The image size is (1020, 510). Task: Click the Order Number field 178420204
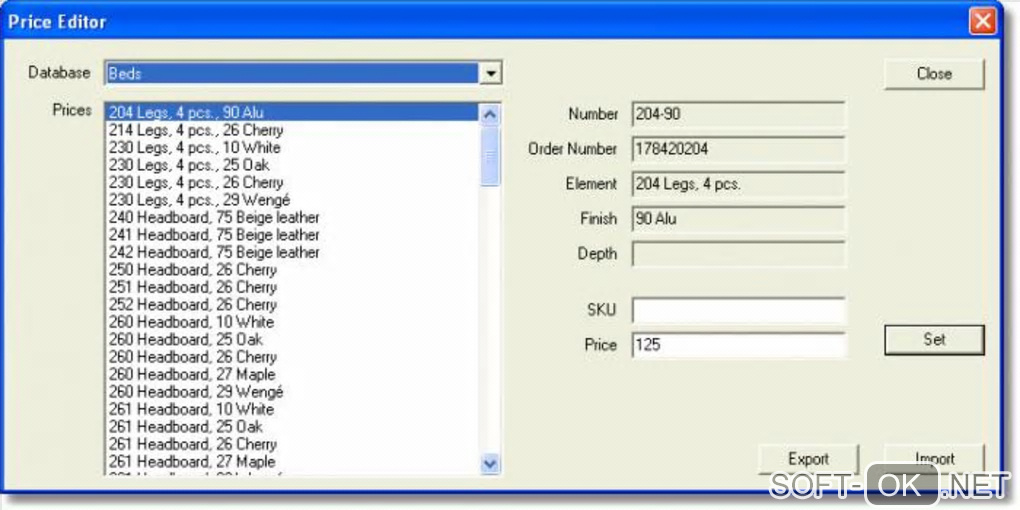click(x=738, y=149)
